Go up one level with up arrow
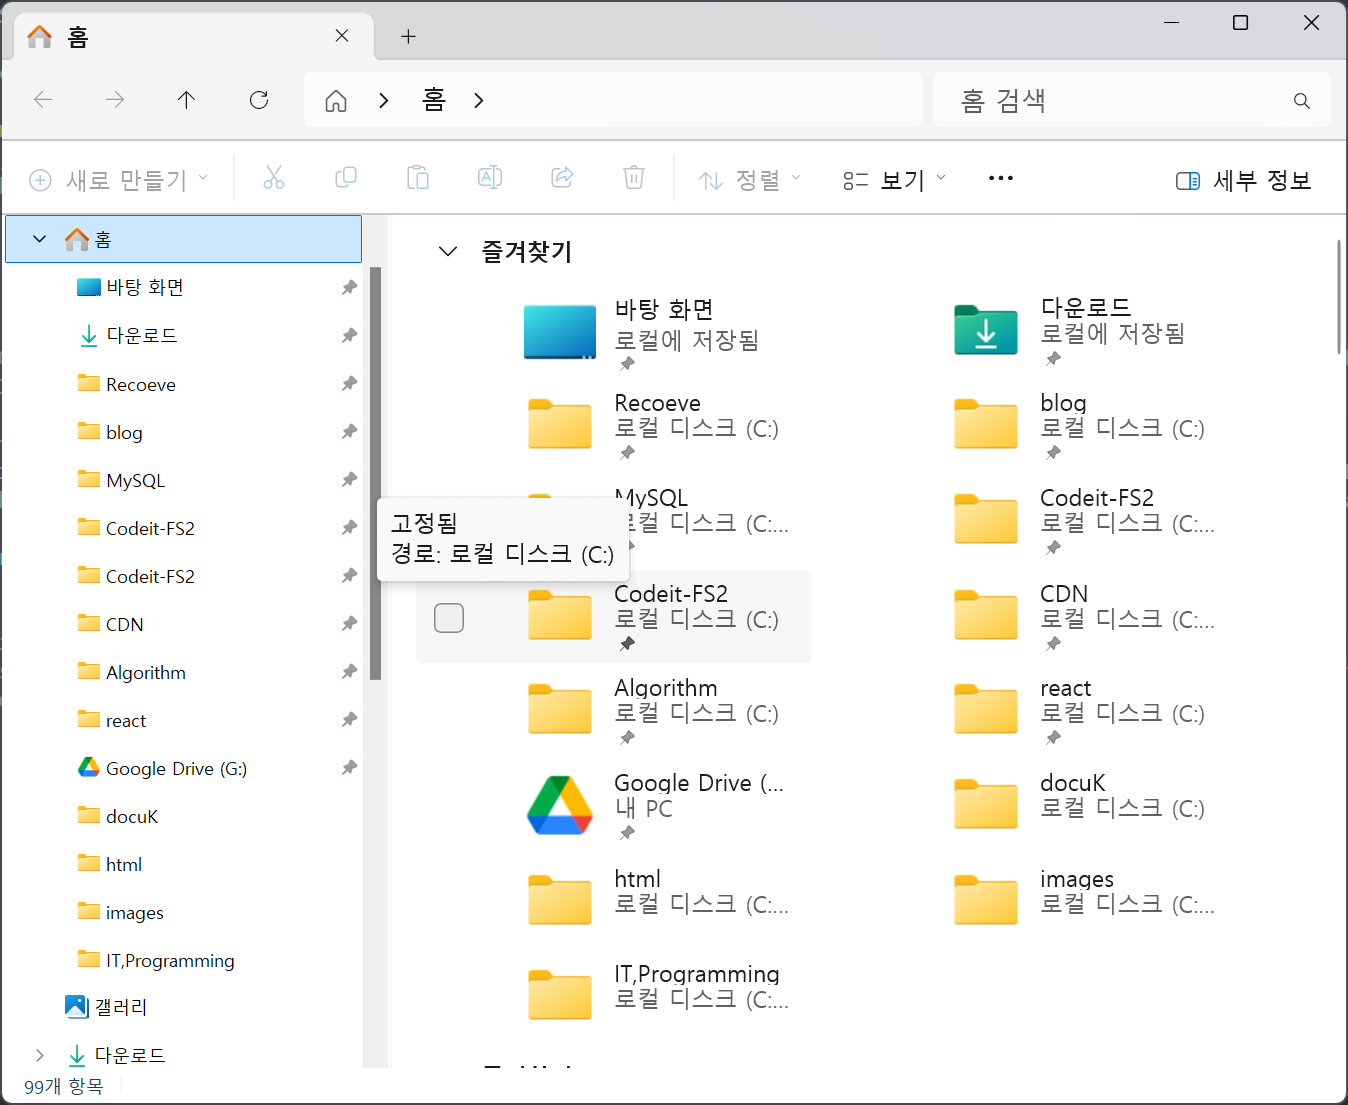 pos(186,100)
